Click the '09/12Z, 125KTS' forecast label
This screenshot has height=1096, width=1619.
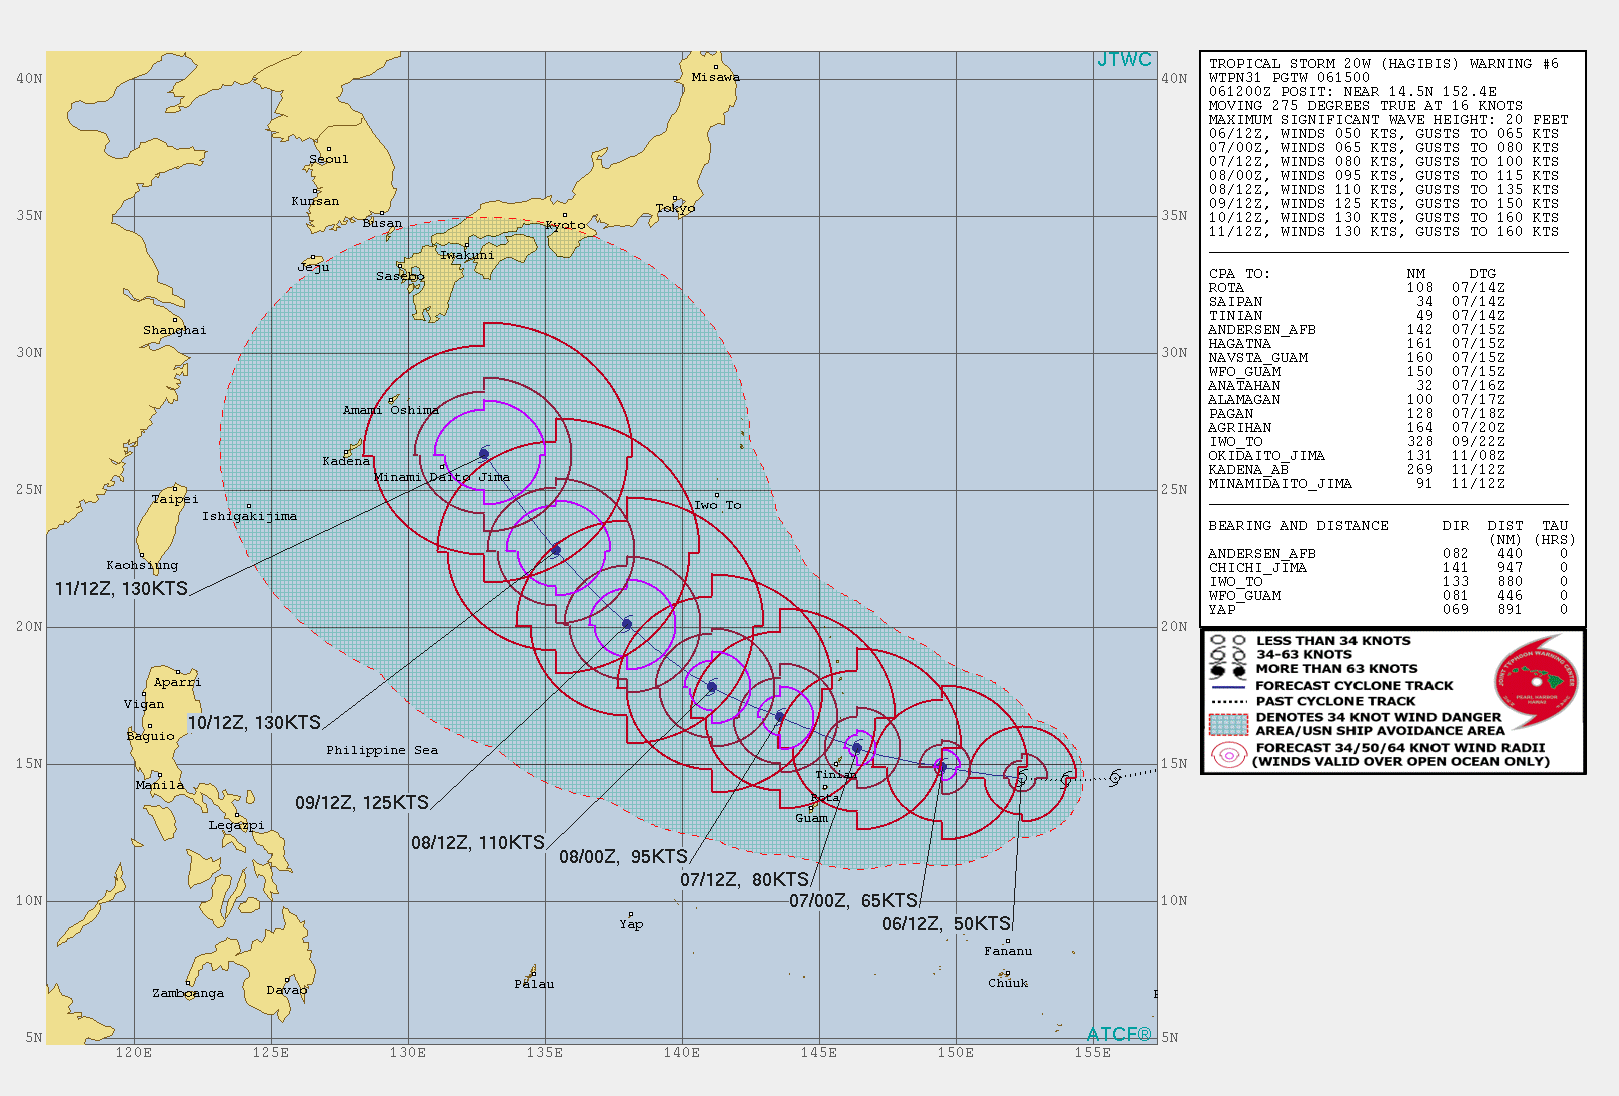tap(362, 803)
